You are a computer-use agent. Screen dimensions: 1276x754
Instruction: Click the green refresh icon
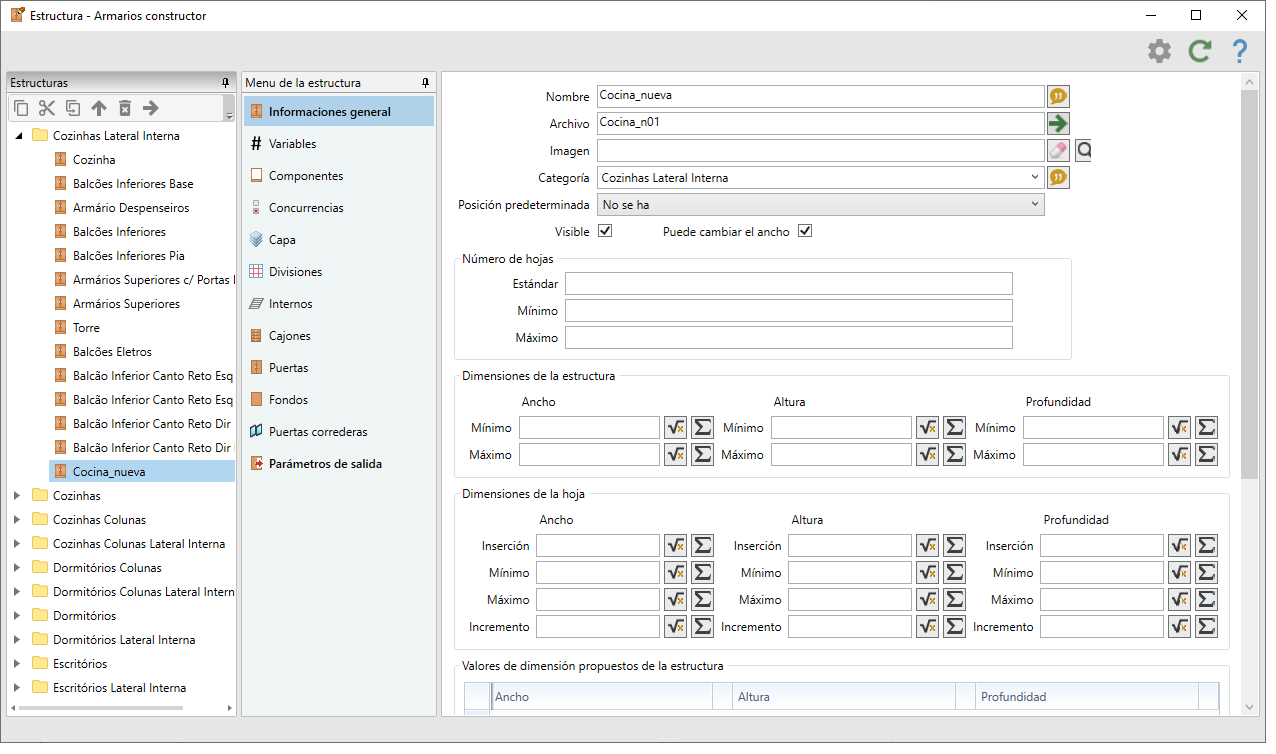click(1199, 52)
